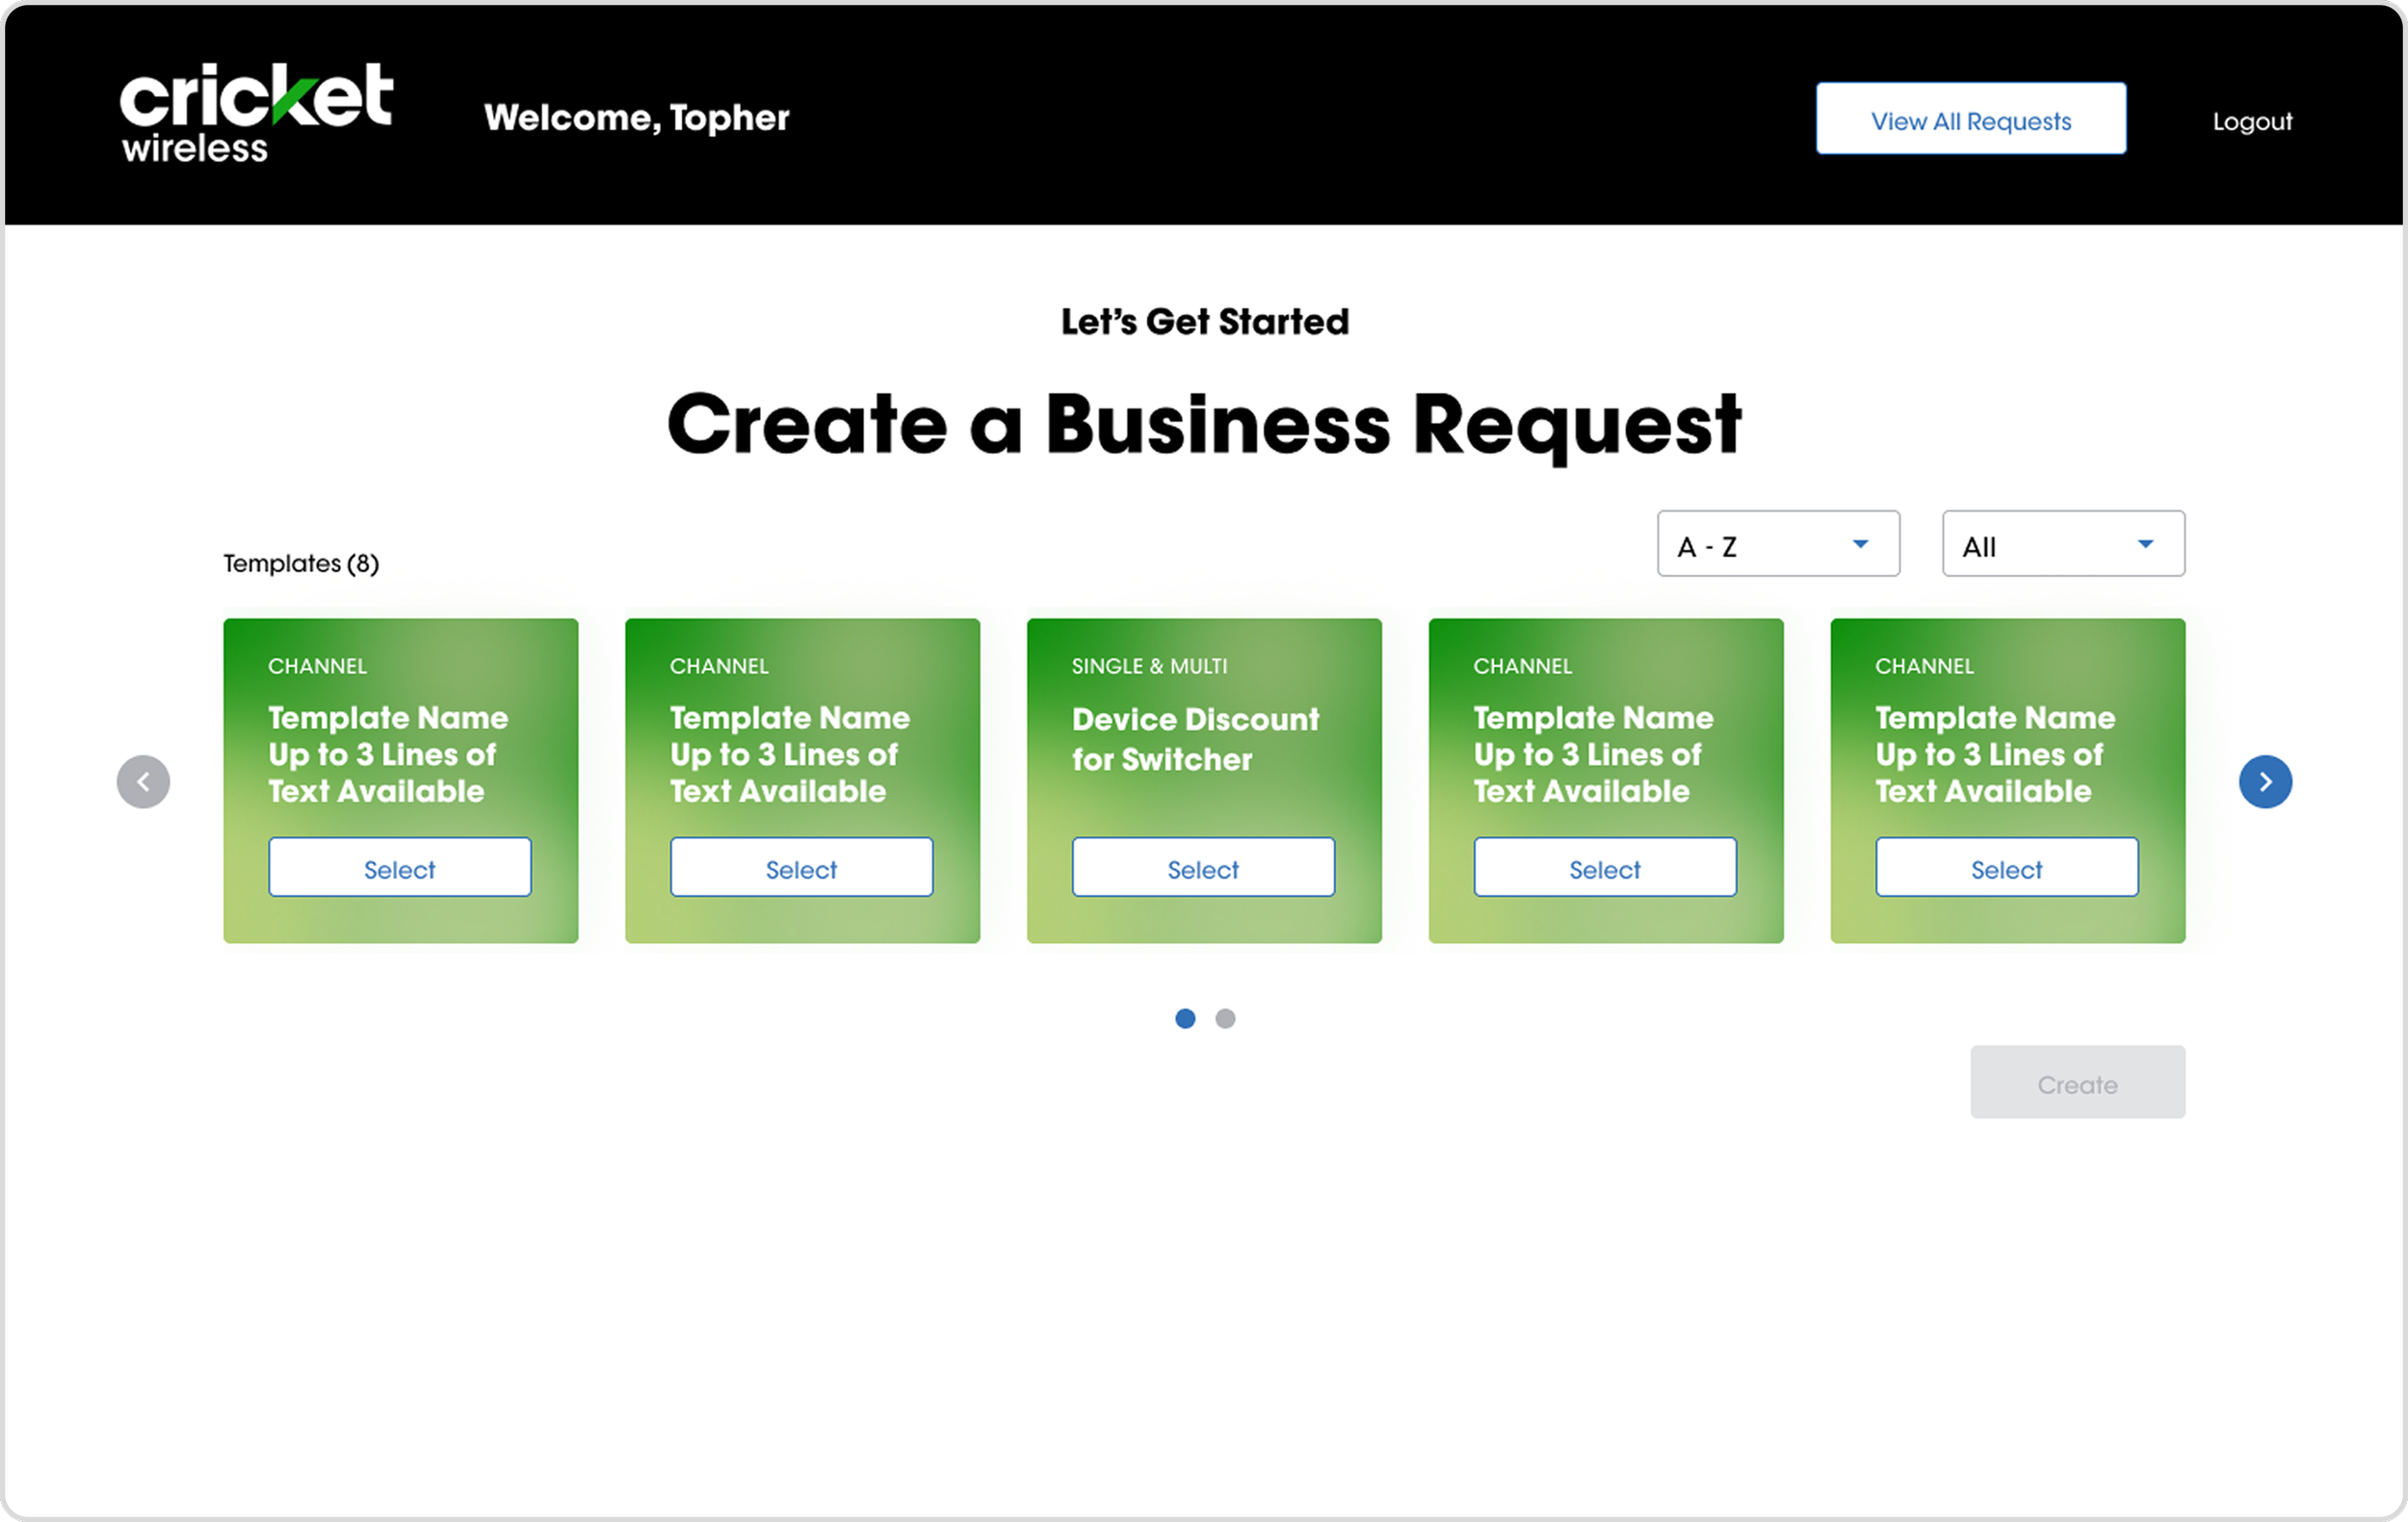Click the All dropdown caret arrow

click(x=2145, y=544)
